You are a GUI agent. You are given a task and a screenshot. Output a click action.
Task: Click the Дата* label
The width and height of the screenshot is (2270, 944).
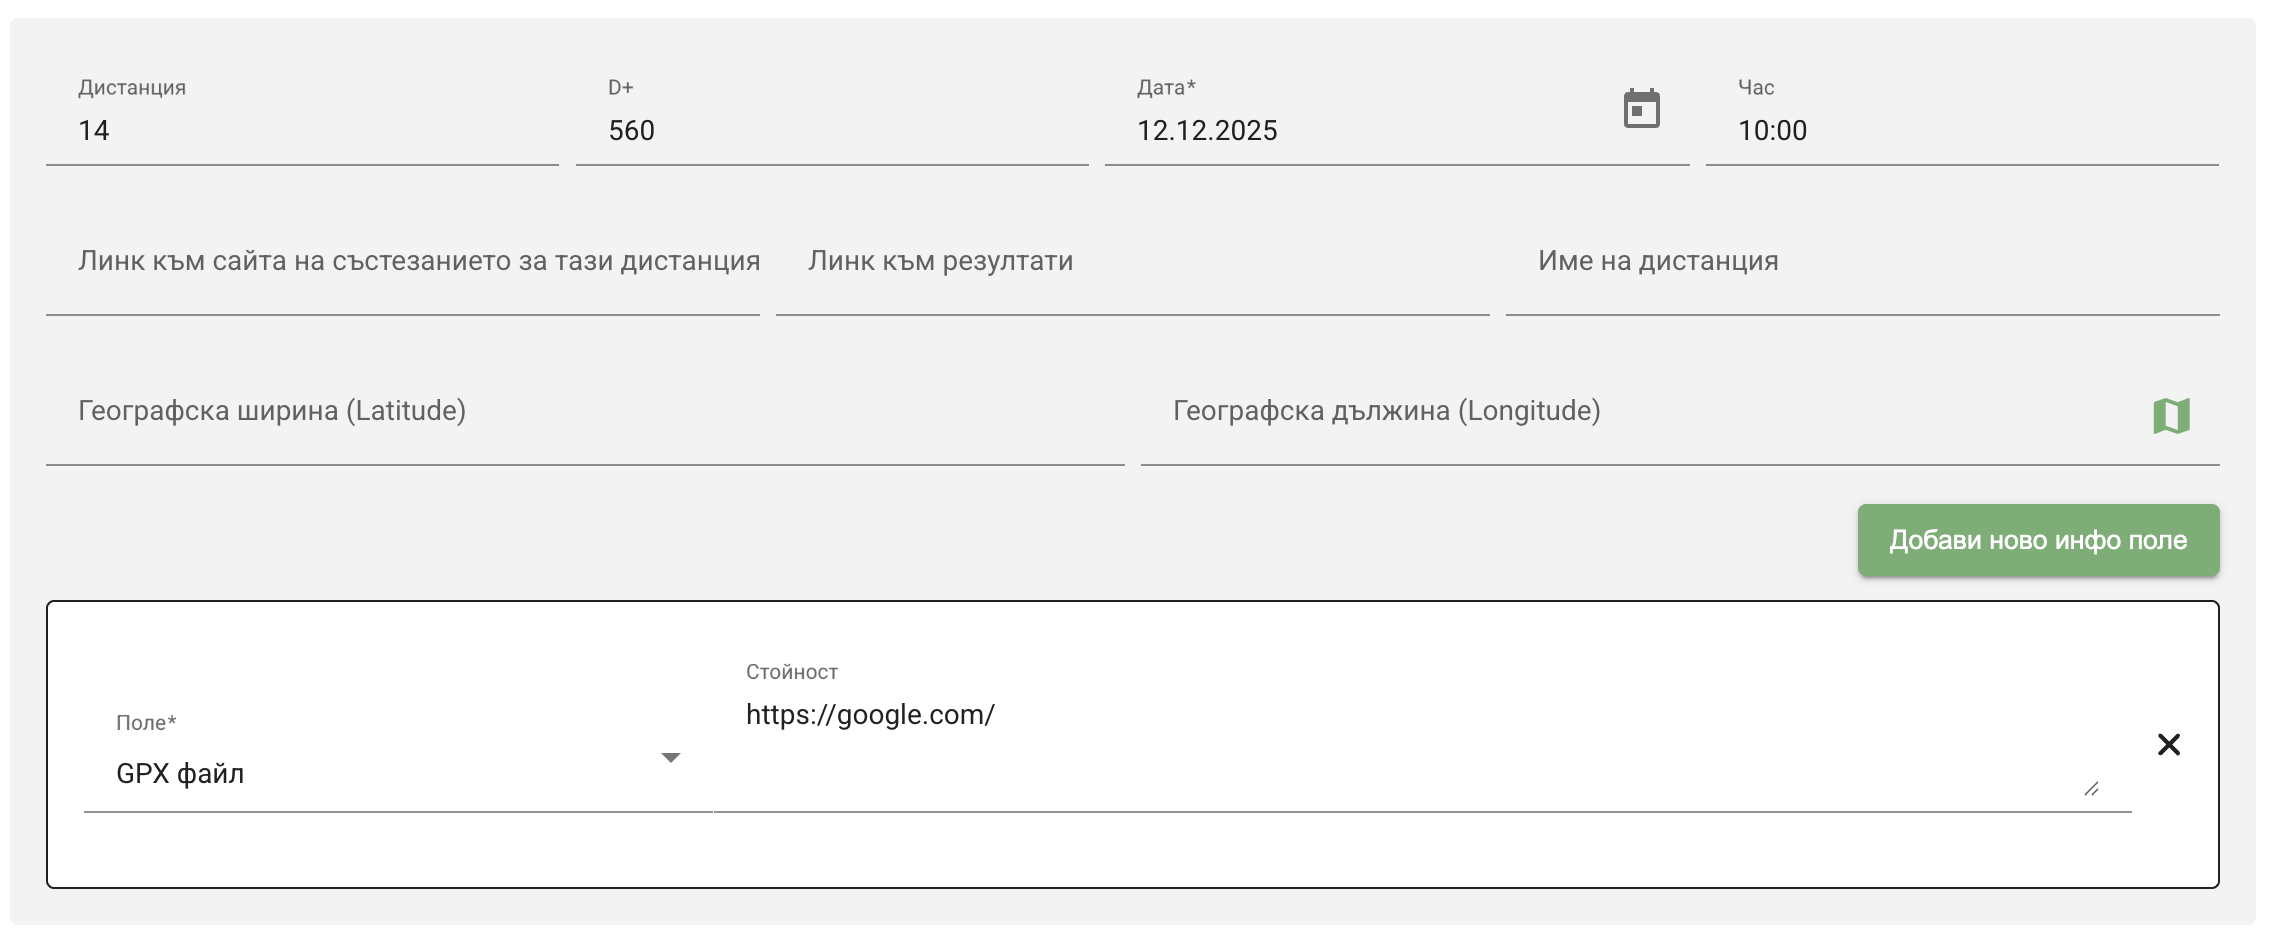point(1166,88)
